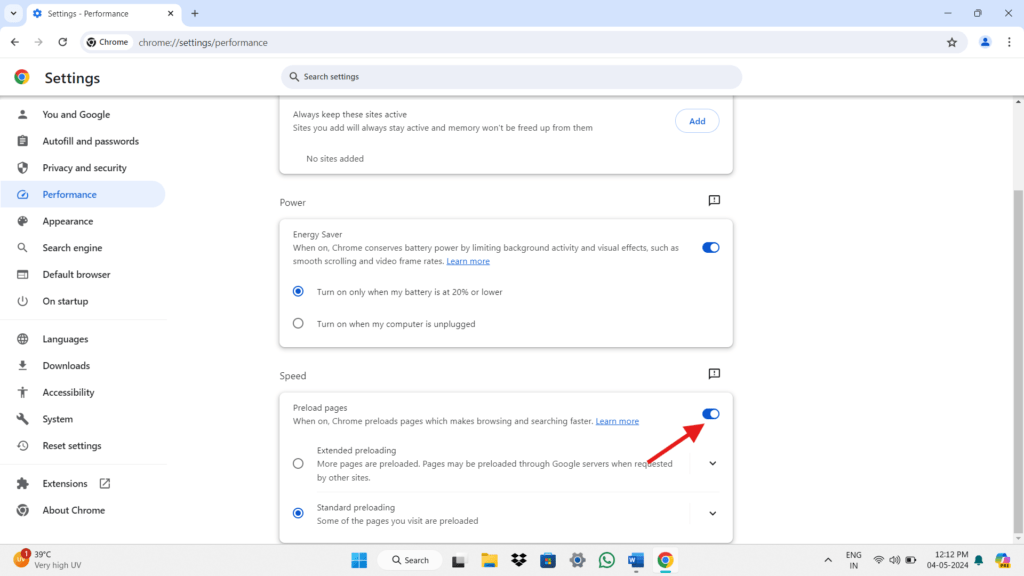Send feedback for Speed section
Image resolution: width=1024 pixels, height=576 pixels.
pos(714,374)
